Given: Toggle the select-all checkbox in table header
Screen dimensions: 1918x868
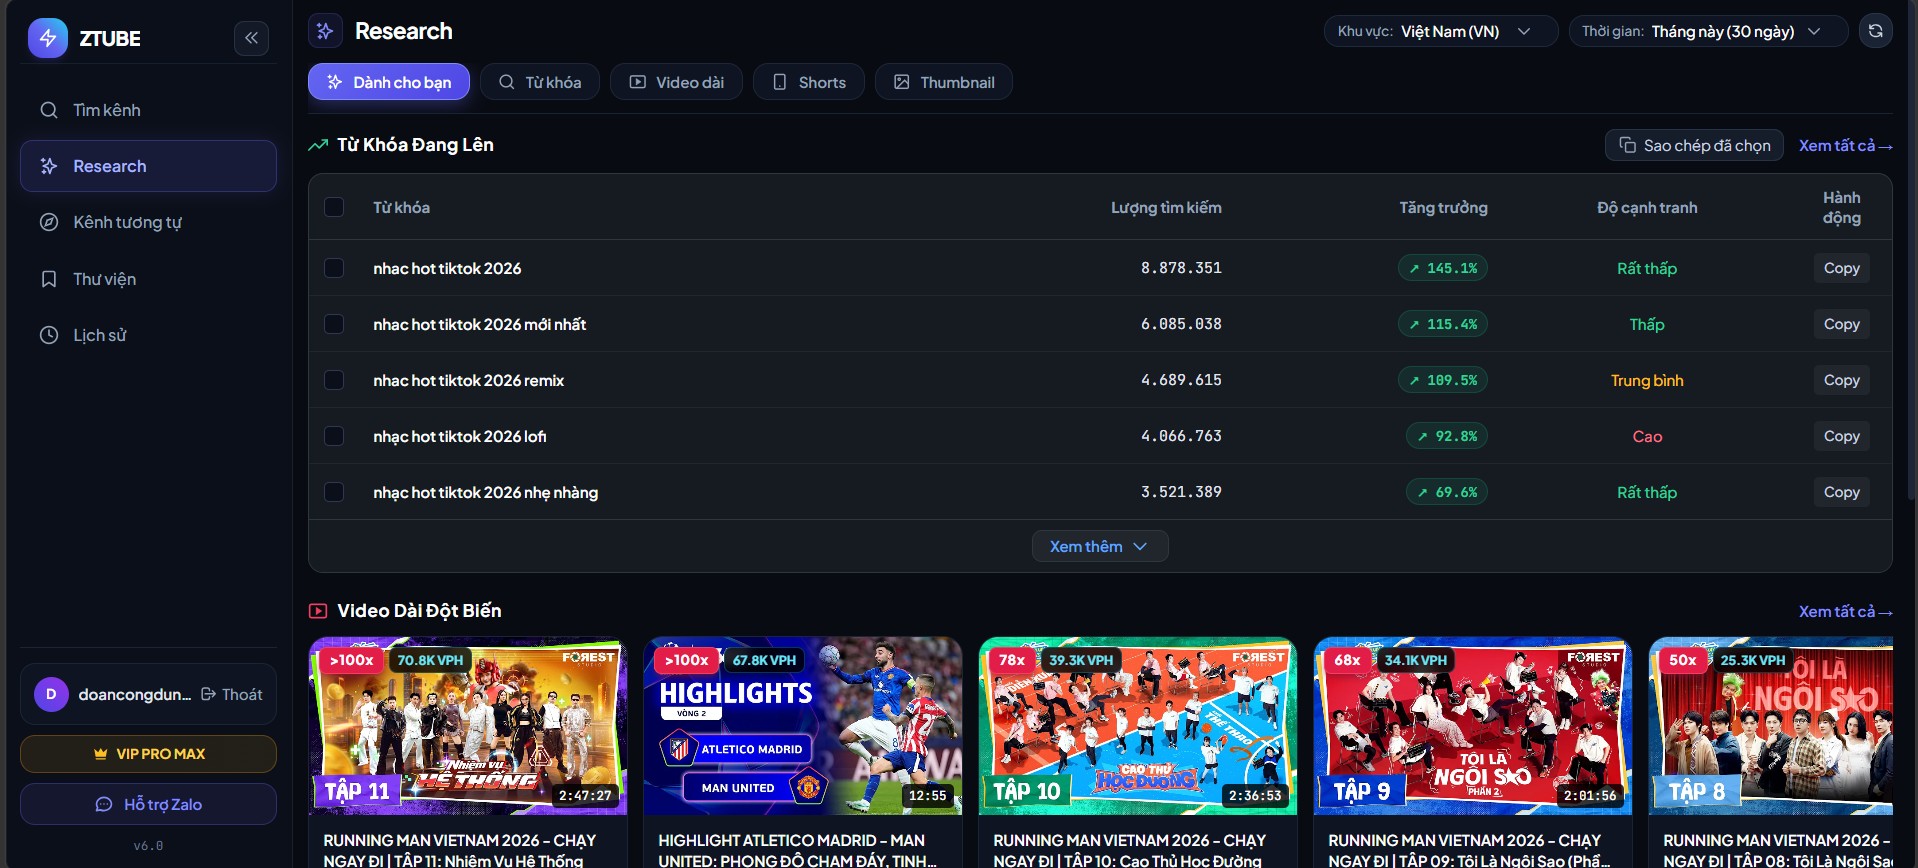Looking at the screenshot, I should (334, 207).
